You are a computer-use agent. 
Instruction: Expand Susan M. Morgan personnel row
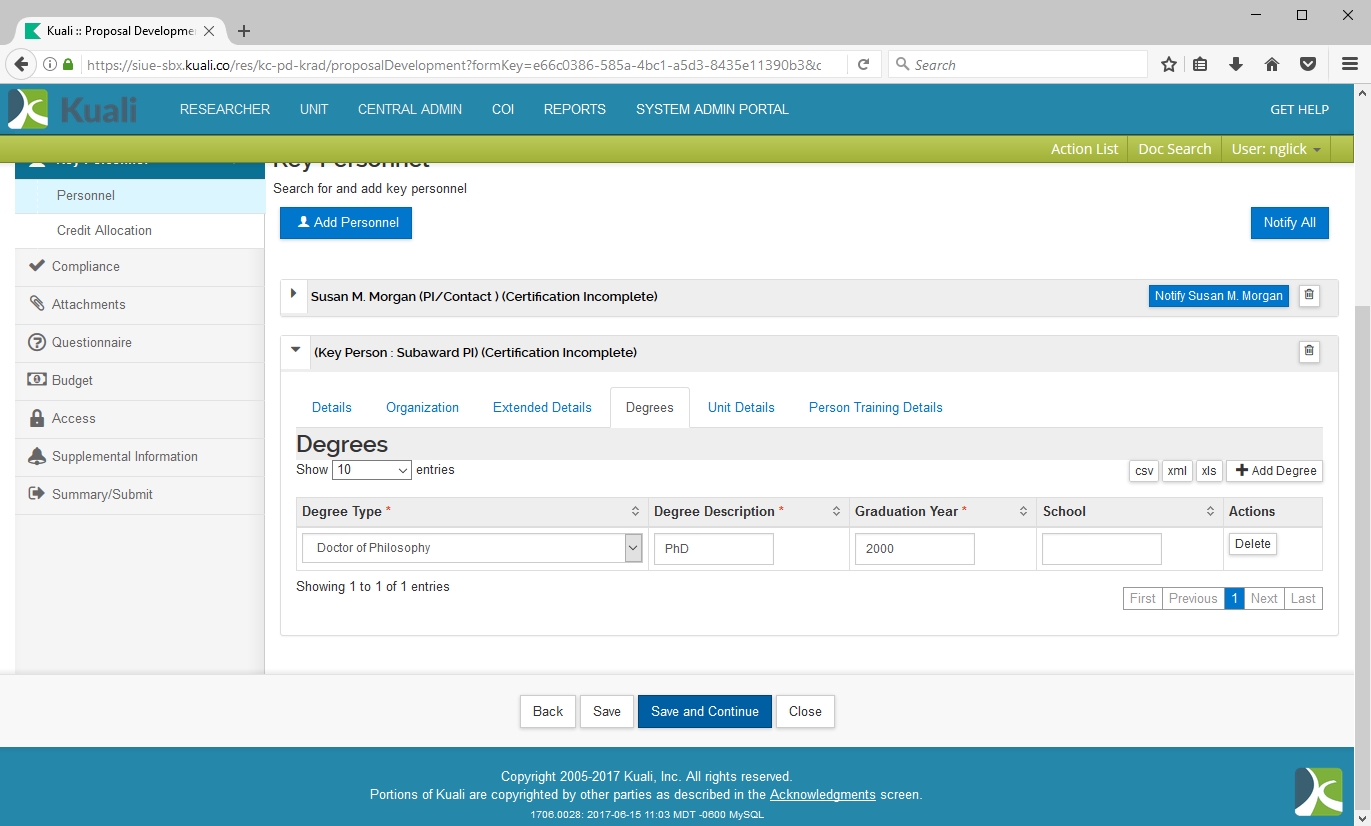(x=293, y=294)
